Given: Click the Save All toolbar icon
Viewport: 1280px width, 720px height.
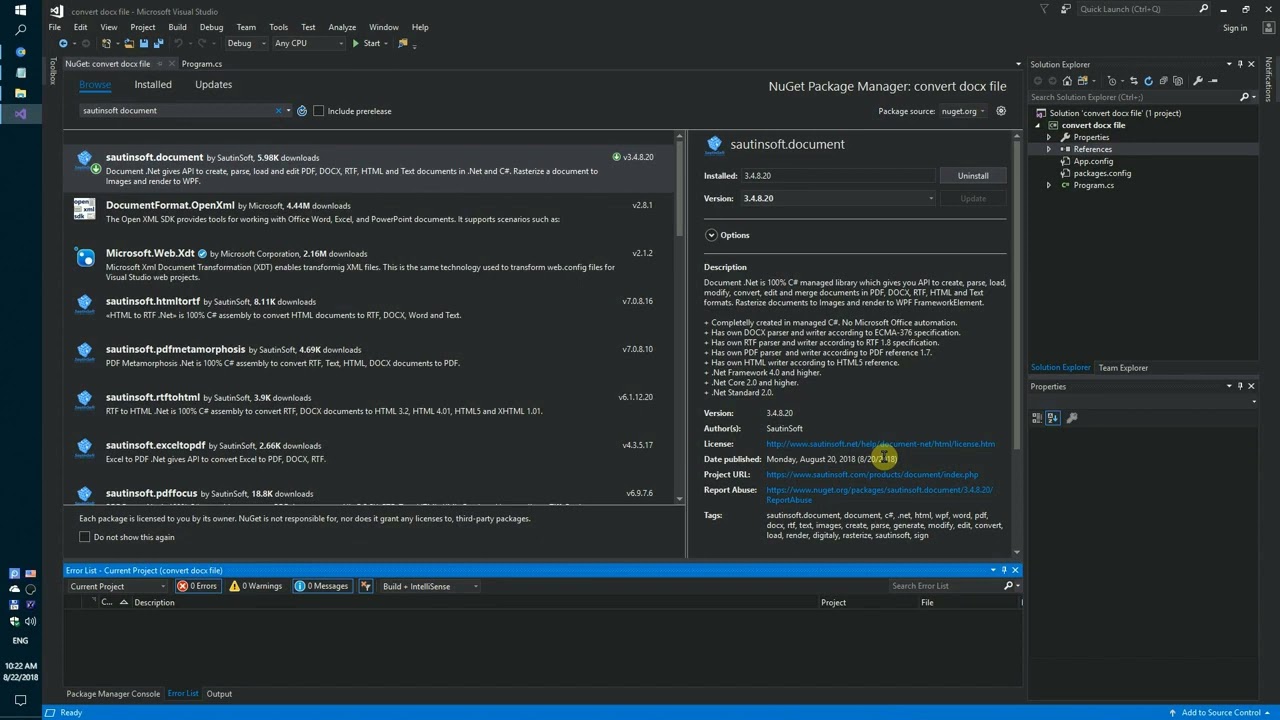Looking at the screenshot, I should coord(158,44).
